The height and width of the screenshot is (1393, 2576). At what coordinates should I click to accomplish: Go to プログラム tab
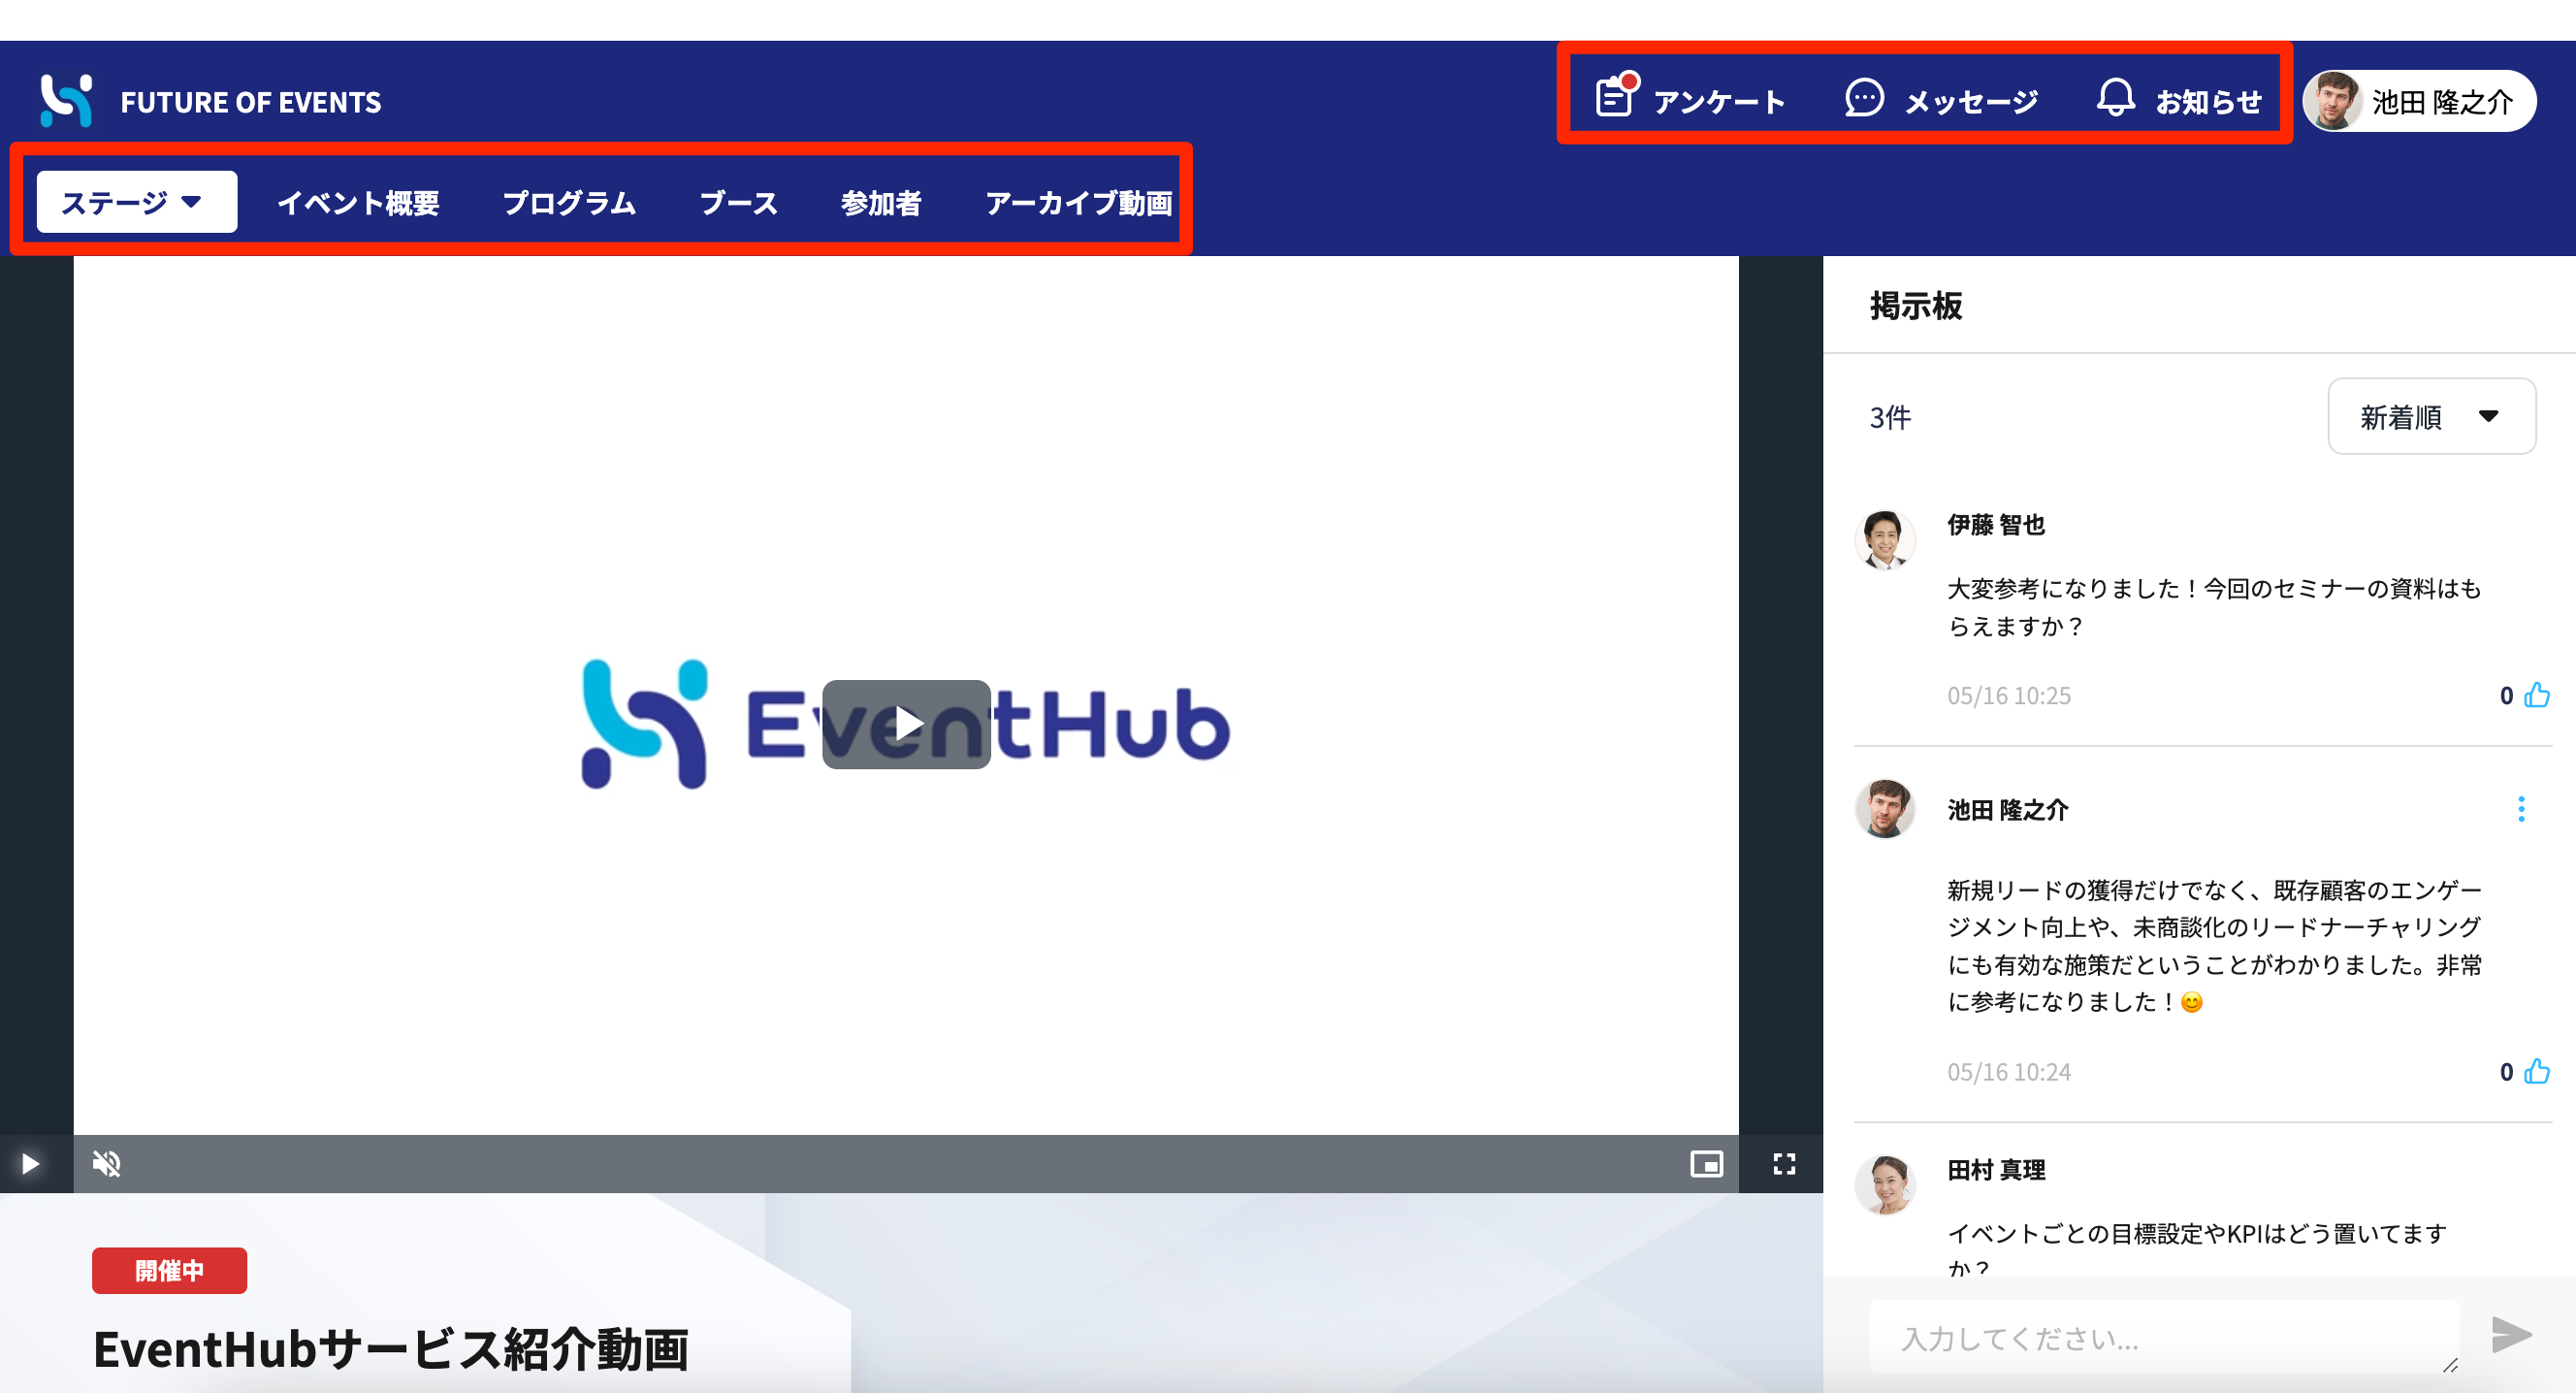click(x=569, y=203)
